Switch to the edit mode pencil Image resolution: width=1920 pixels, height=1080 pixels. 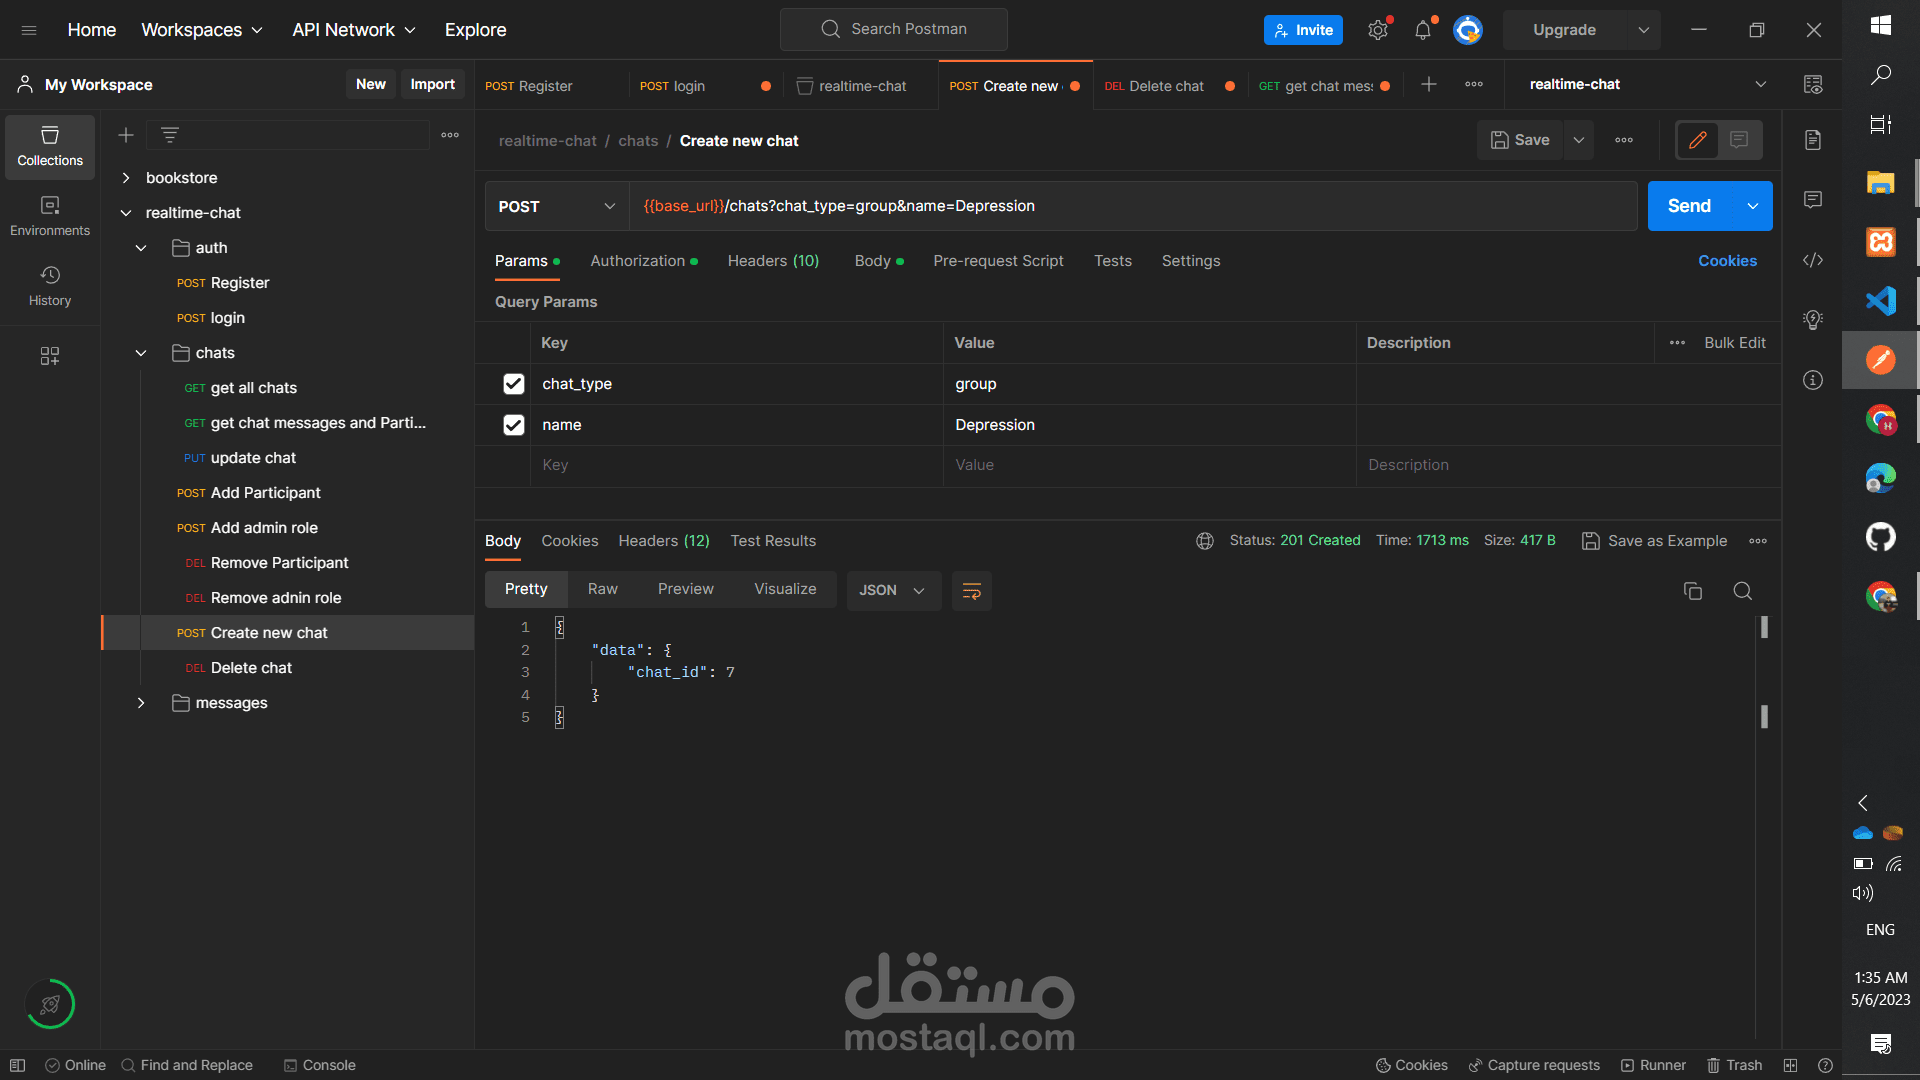click(x=1698, y=140)
